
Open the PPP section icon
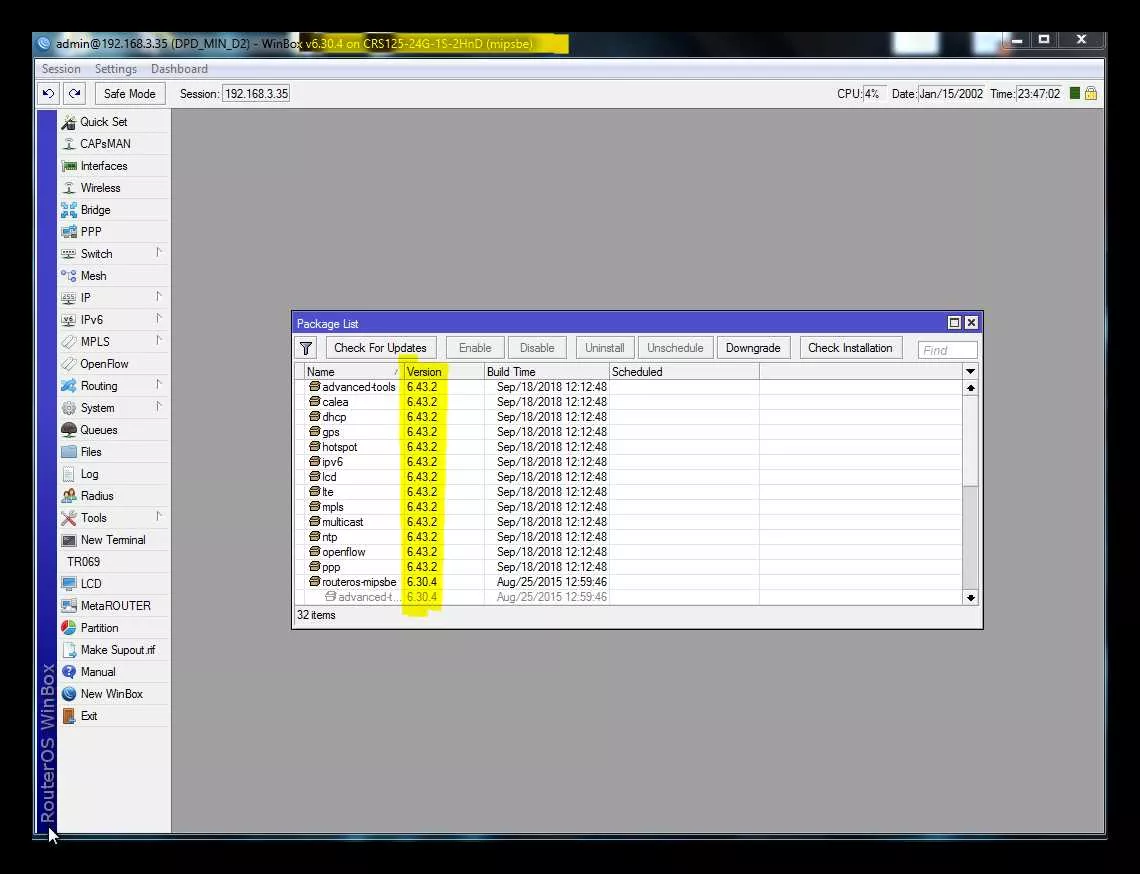[x=69, y=232]
